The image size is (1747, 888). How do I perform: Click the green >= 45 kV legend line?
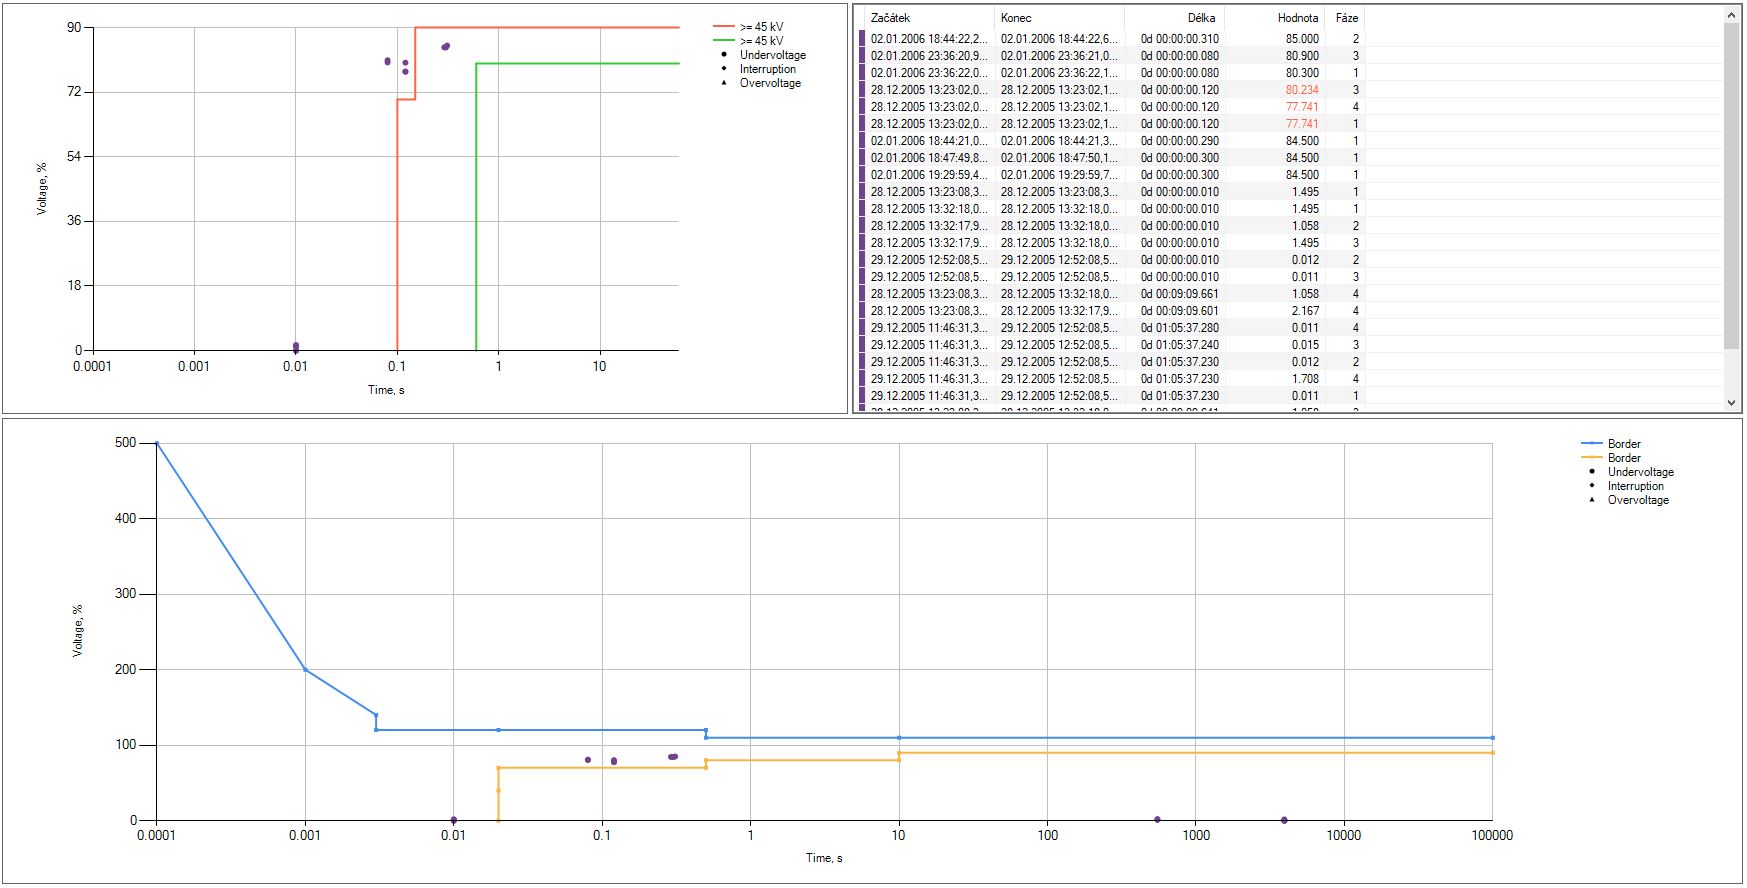point(724,41)
